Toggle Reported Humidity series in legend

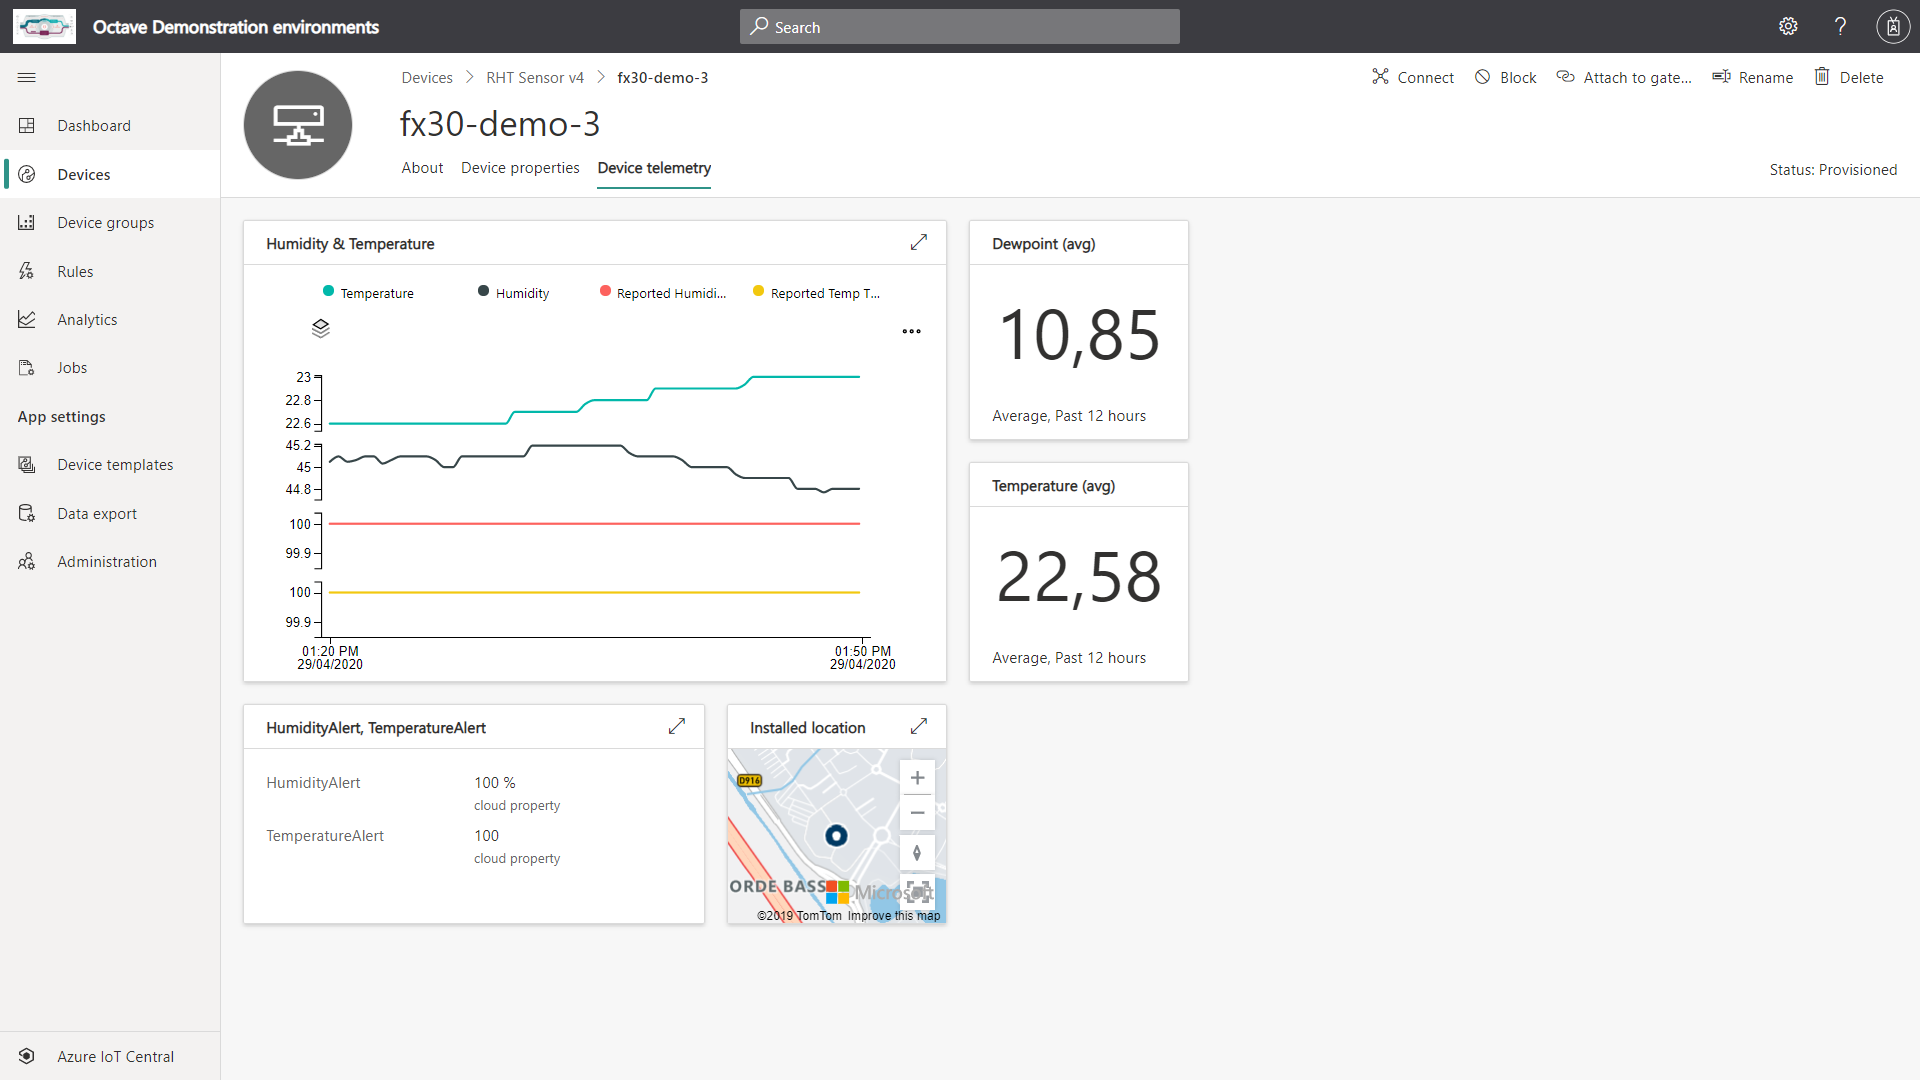(663, 292)
